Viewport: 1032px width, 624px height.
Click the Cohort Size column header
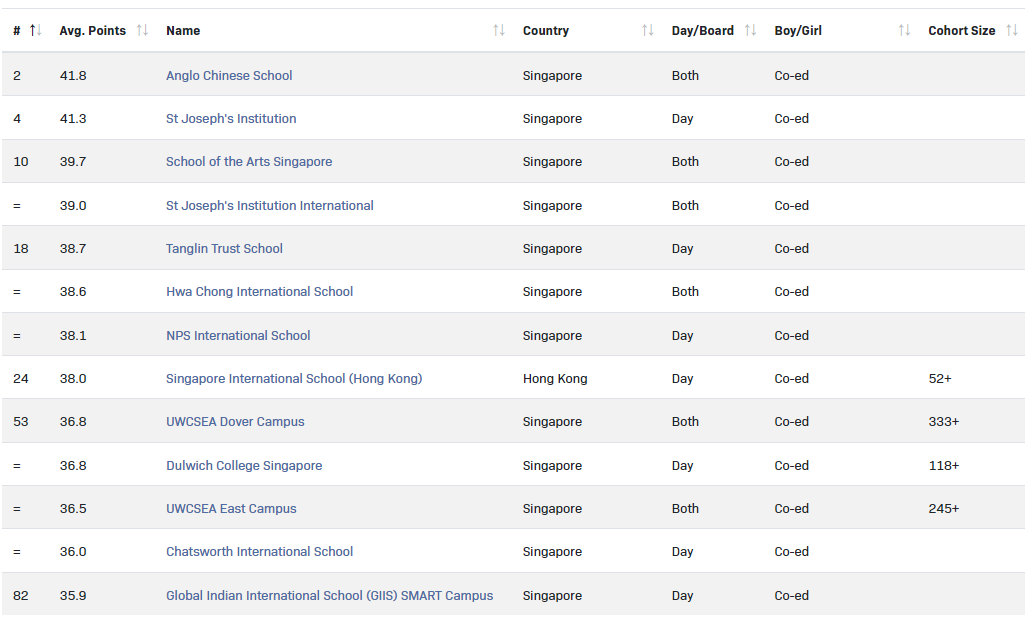click(961, 30)
